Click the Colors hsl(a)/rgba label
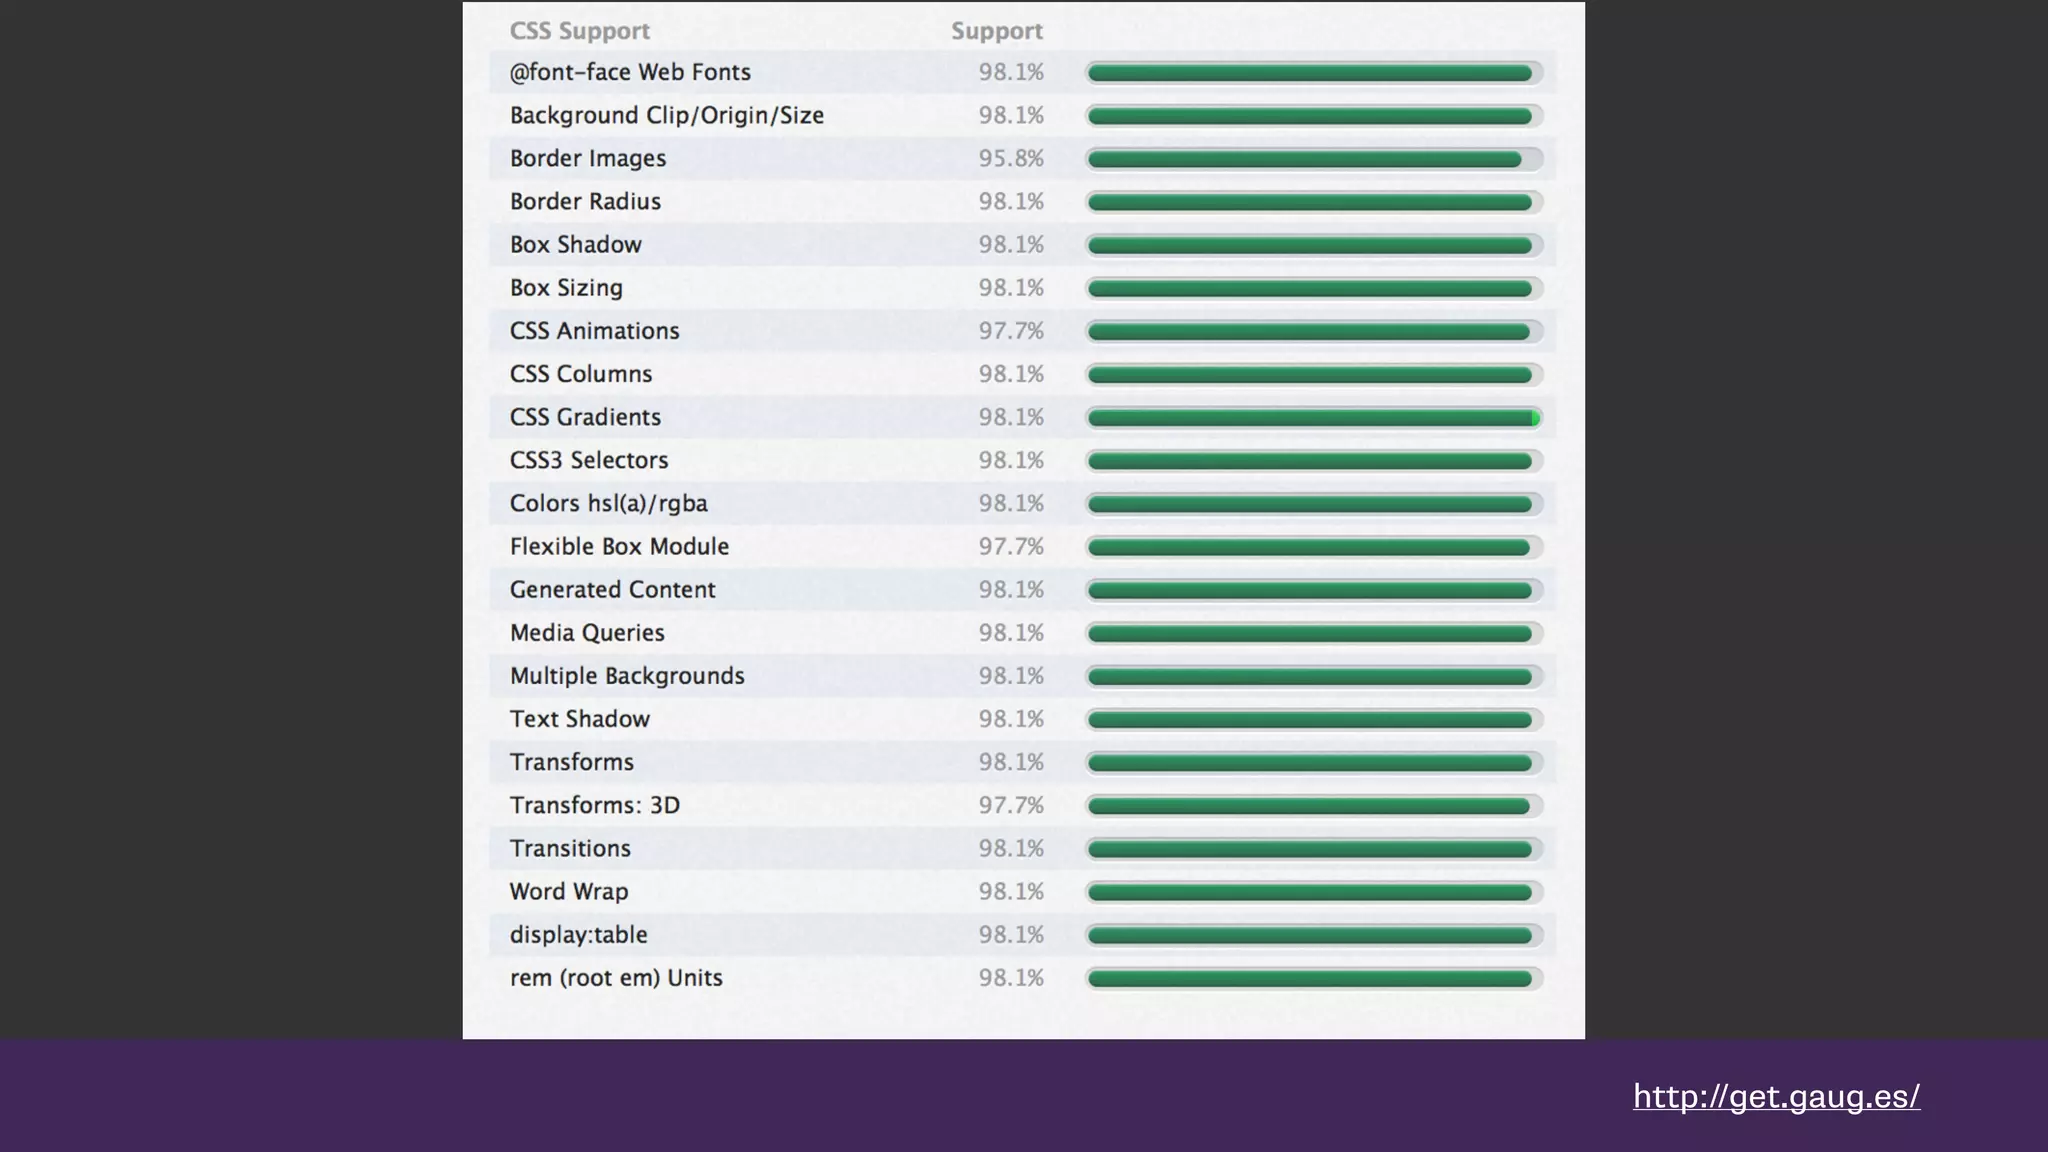Screen dimensions: 2048x1152 [608, 504]
